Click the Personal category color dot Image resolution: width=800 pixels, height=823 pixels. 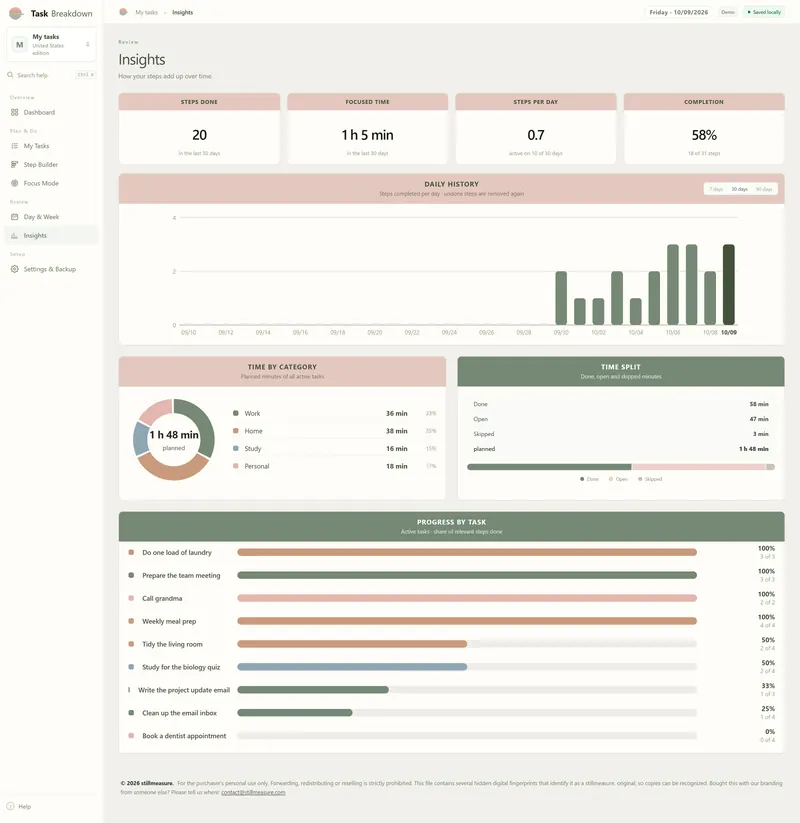point(236,466)
